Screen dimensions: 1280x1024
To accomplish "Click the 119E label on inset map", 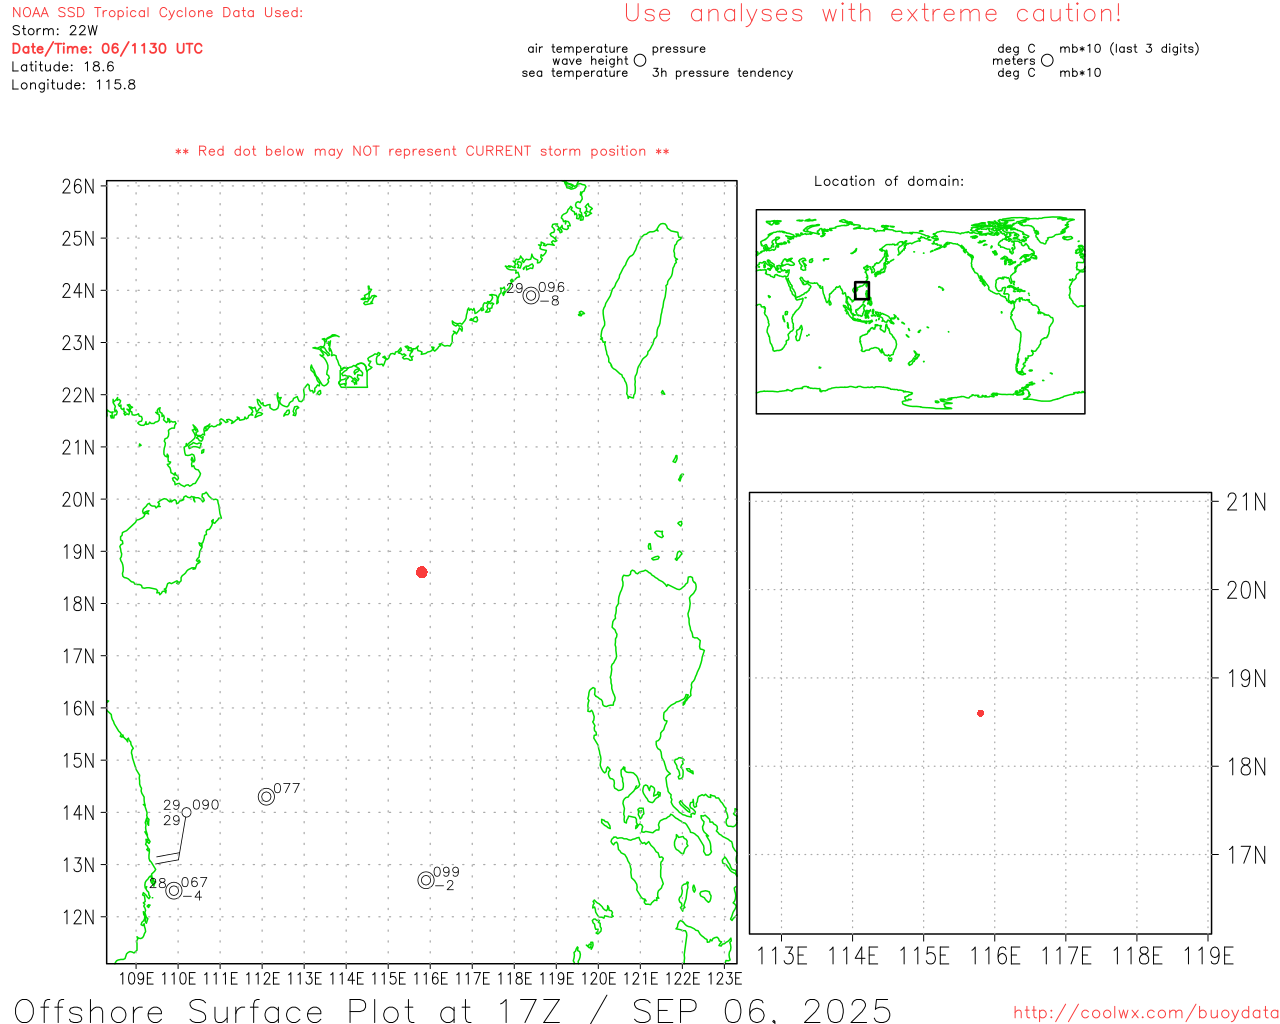I will click(x=1208, y=956).
